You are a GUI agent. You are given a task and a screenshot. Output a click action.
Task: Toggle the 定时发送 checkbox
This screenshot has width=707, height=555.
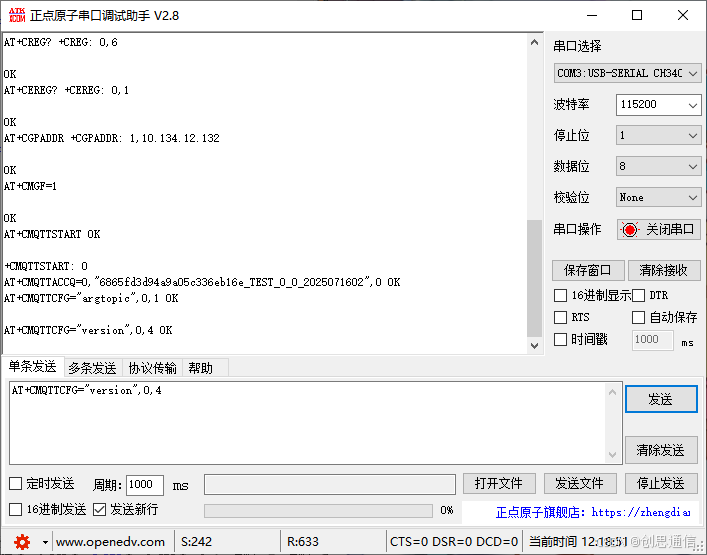16,484
